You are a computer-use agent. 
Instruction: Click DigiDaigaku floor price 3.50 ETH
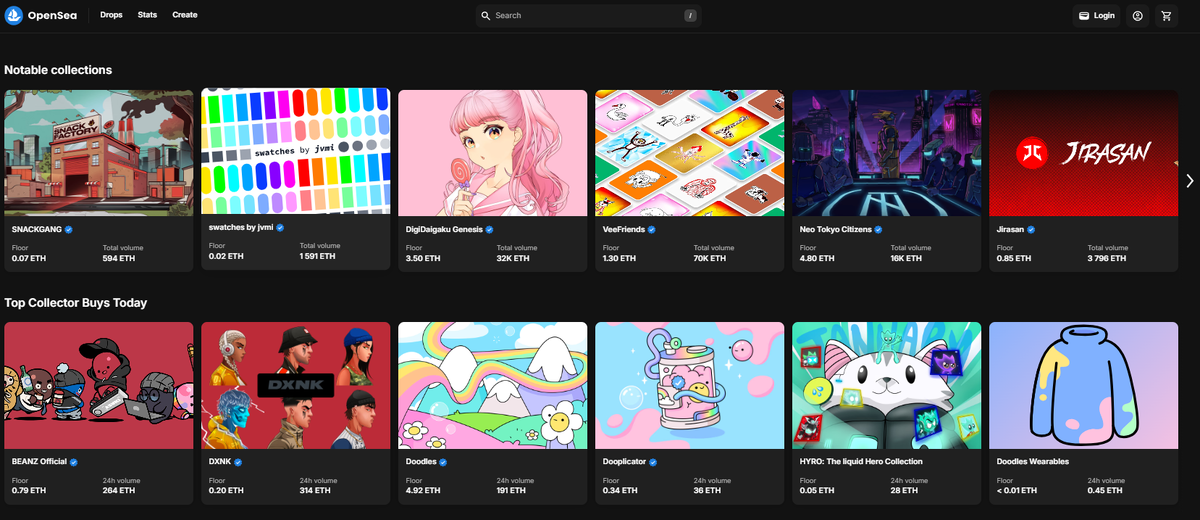point(423,258)
